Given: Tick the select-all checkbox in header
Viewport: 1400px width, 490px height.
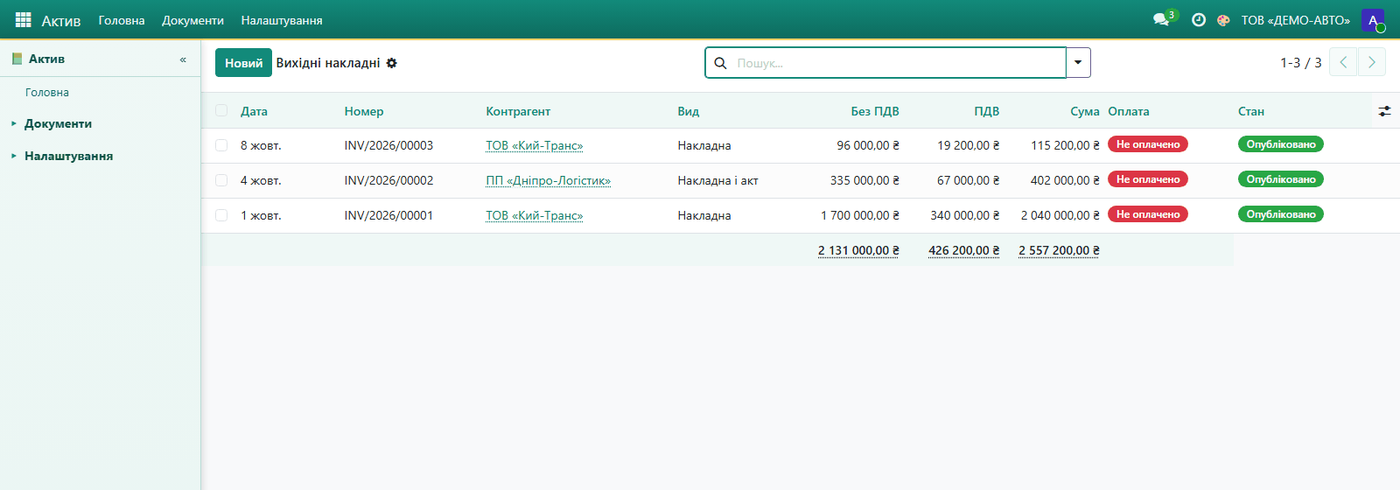Looking at the screenshot, I should click(221, 111).
